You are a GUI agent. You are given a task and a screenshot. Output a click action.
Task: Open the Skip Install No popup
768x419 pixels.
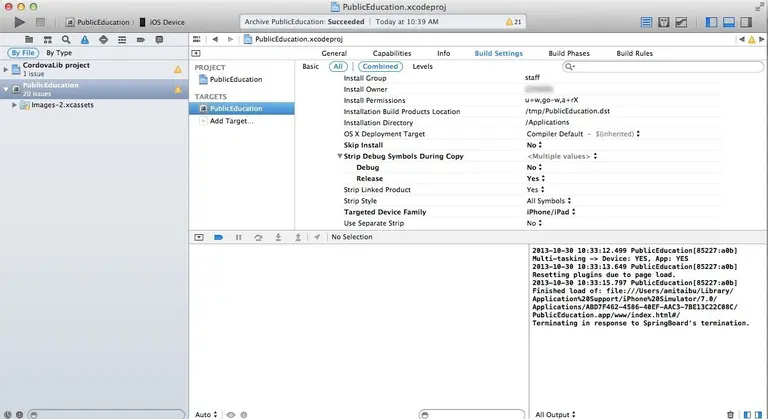click(x=534, y=145)
